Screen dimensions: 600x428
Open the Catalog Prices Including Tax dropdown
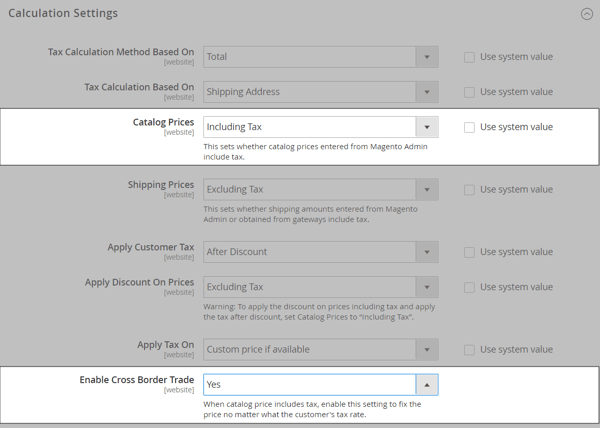click(x=321, y=127)
